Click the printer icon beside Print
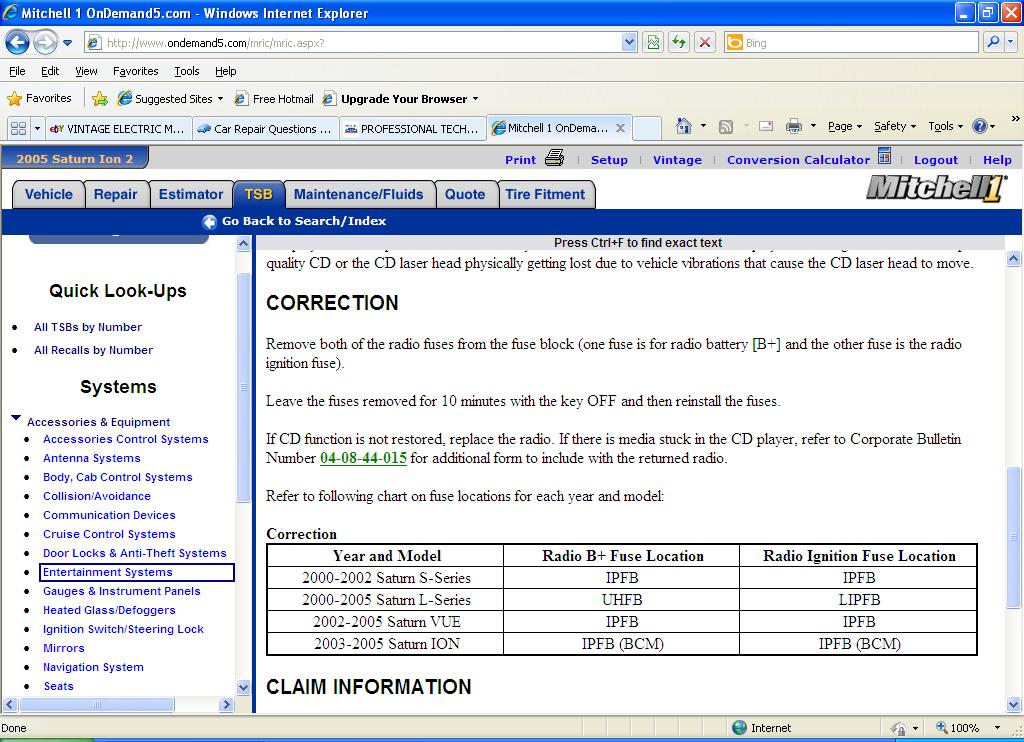The image size is (1024, 742). [554, 158]
